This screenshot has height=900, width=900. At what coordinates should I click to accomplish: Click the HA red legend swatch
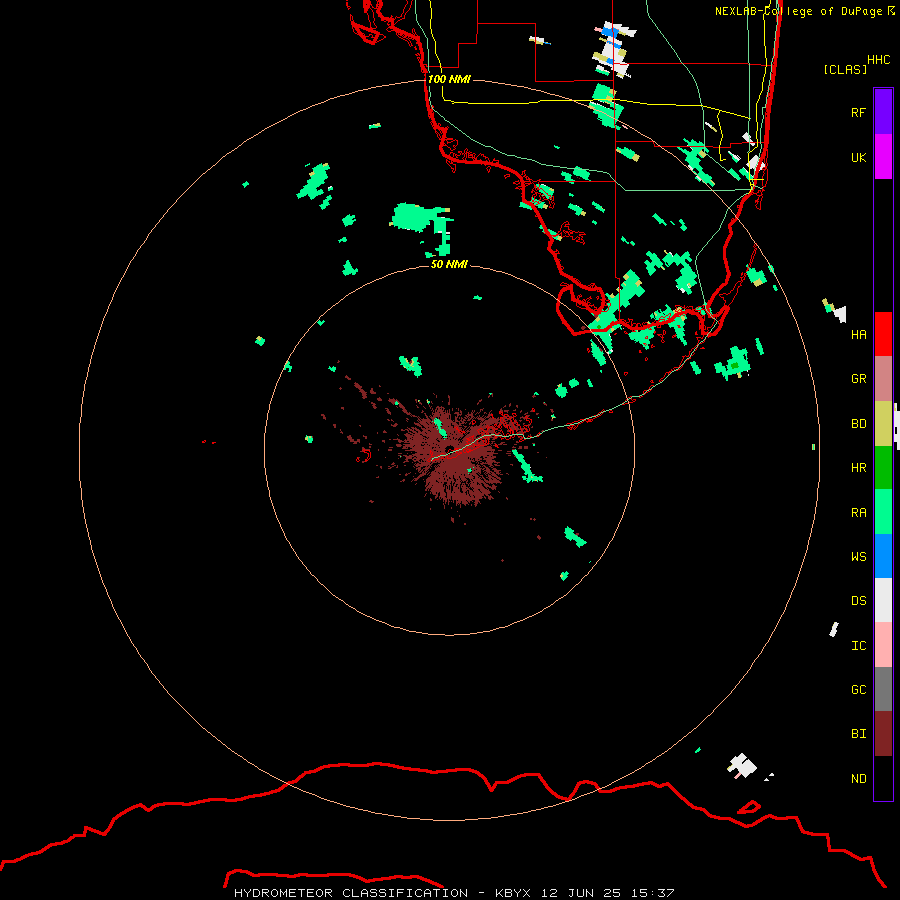(883, 334)
